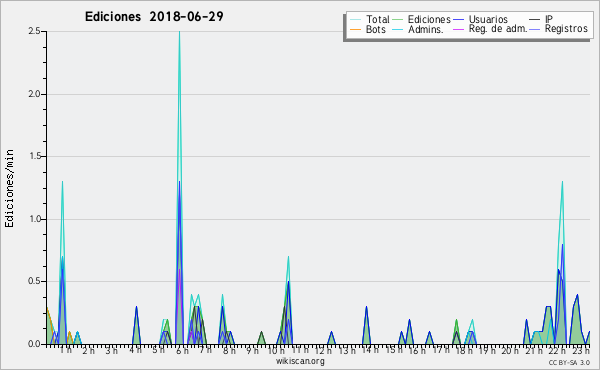This screenshot has height=370, width=600.
Task: Click the wikiscan.org link below the chart
Action: pyautogui.click(x=300, y=361)
